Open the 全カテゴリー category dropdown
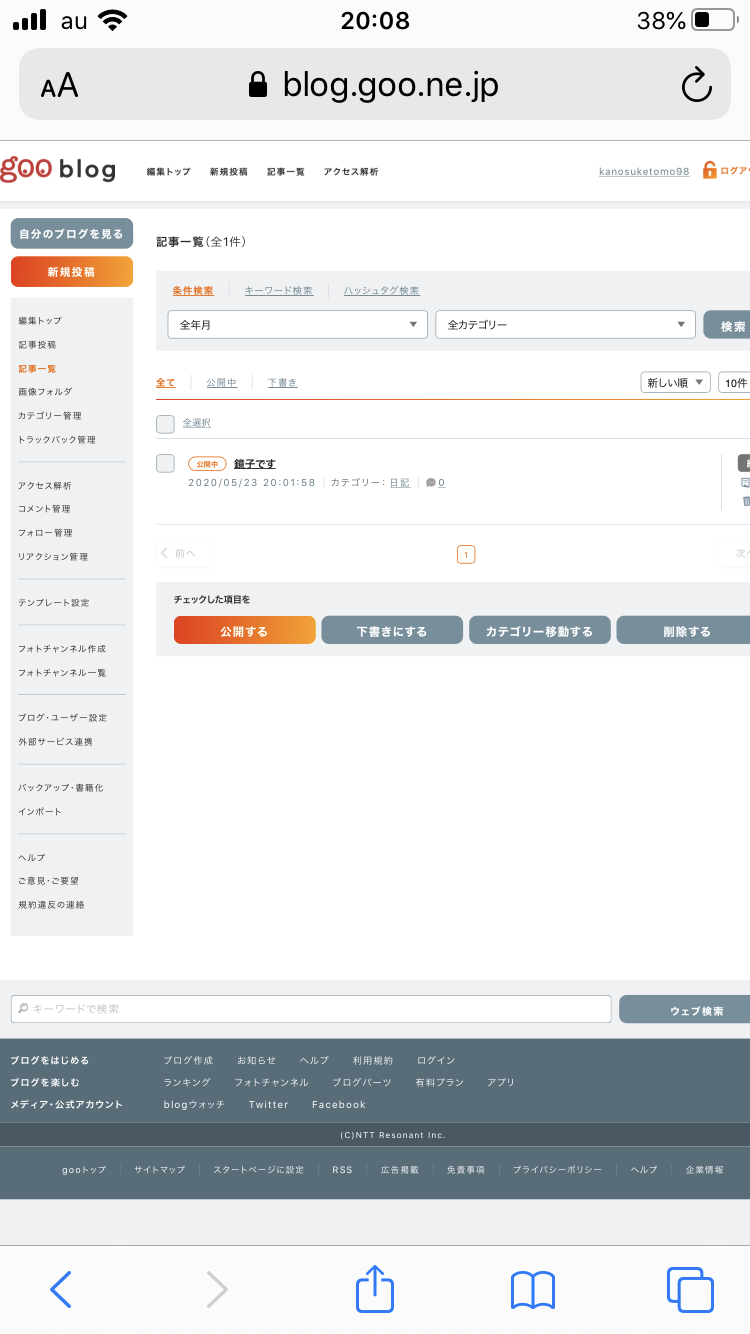This screenshot has height=1334, width=750. point(565,325)
